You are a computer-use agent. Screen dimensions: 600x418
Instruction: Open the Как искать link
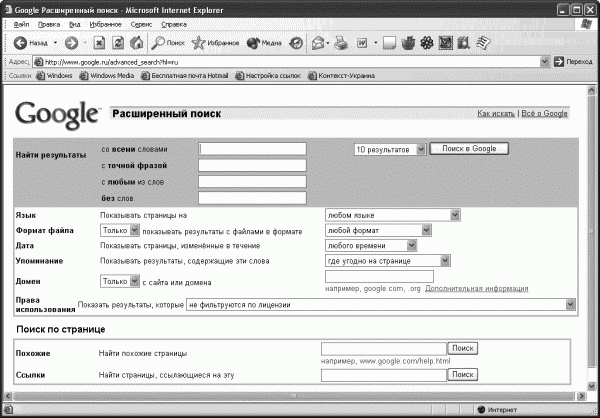point(496,113)
